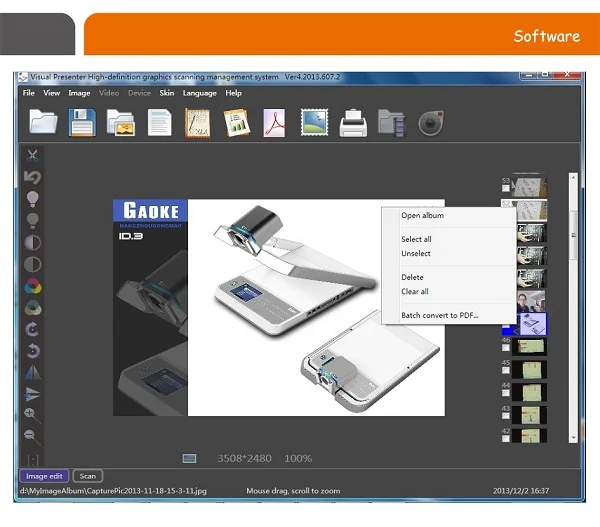Open the Skin menu
The image size is (600, 527).
click(166, 93)
